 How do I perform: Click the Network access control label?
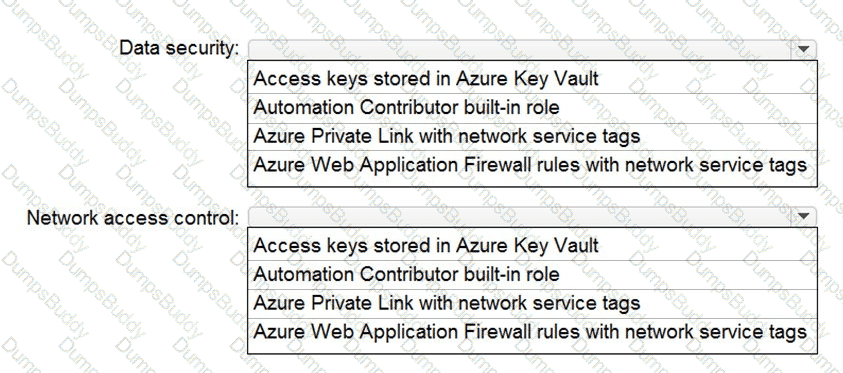[133, 218]
